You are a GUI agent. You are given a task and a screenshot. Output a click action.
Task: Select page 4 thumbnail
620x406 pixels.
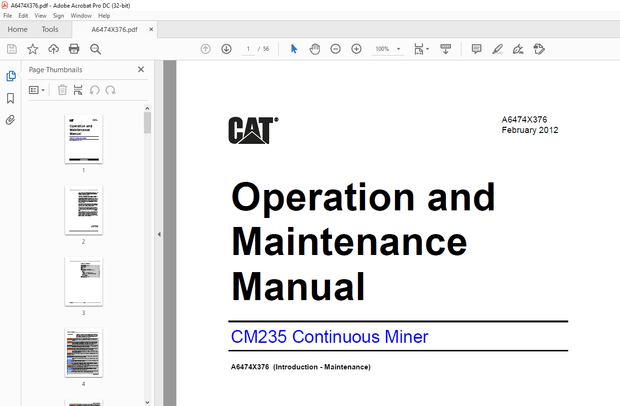coord(83,353)
